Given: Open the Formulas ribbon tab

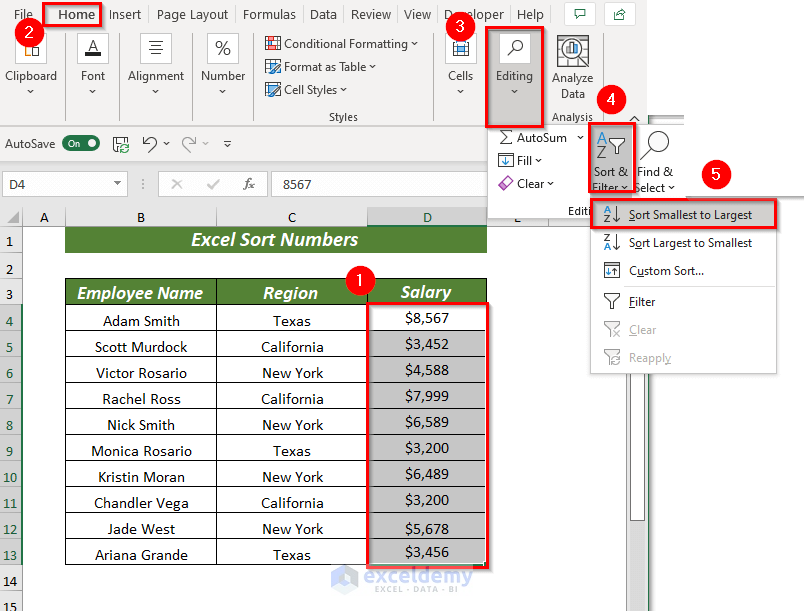Looking at the screenshot, I should click(x=269, y=14).
